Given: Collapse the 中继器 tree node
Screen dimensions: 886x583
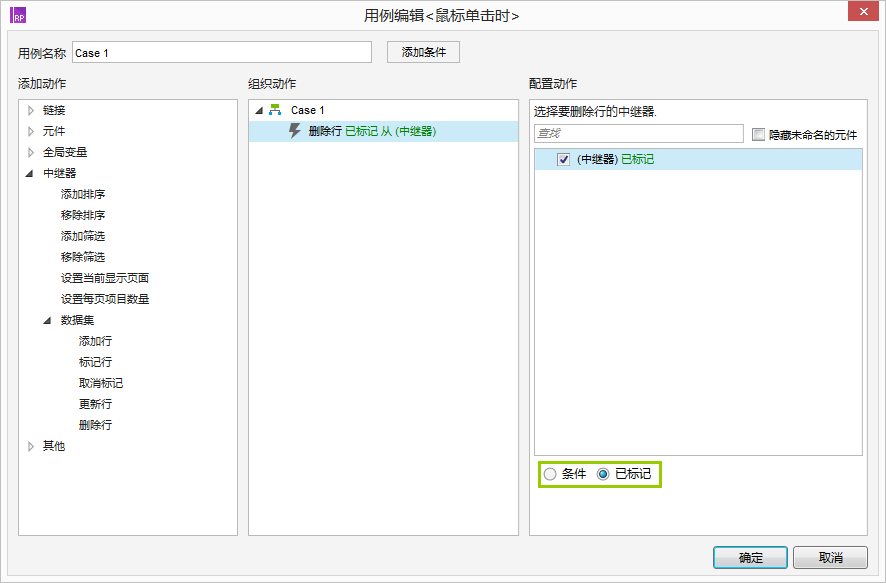Looking at the screenshot, I should pos(30,173).
